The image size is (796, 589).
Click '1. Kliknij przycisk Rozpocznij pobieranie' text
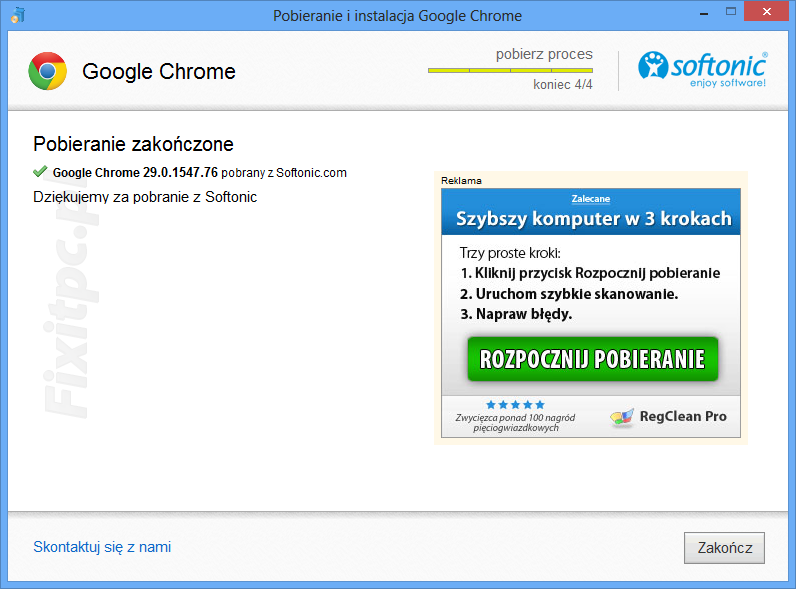pyautogui.click(x=590, y=273)
